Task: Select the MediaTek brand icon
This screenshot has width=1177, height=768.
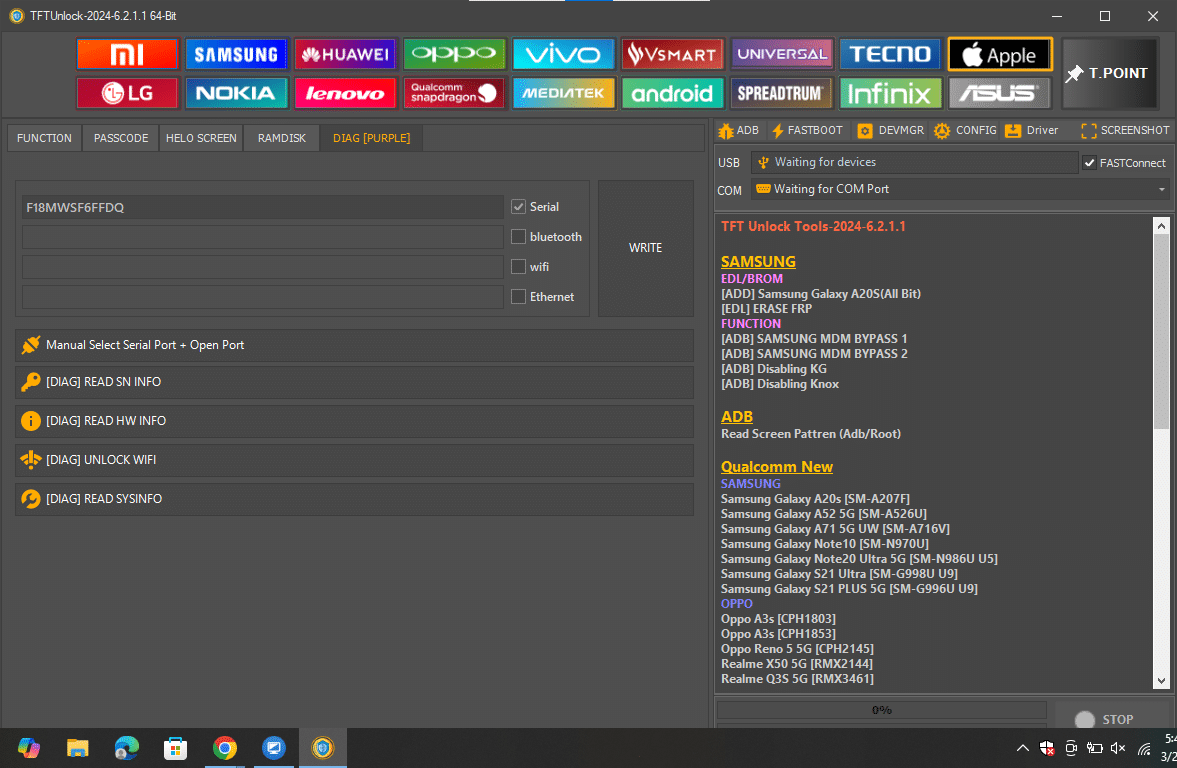Action: pos(563,93)
